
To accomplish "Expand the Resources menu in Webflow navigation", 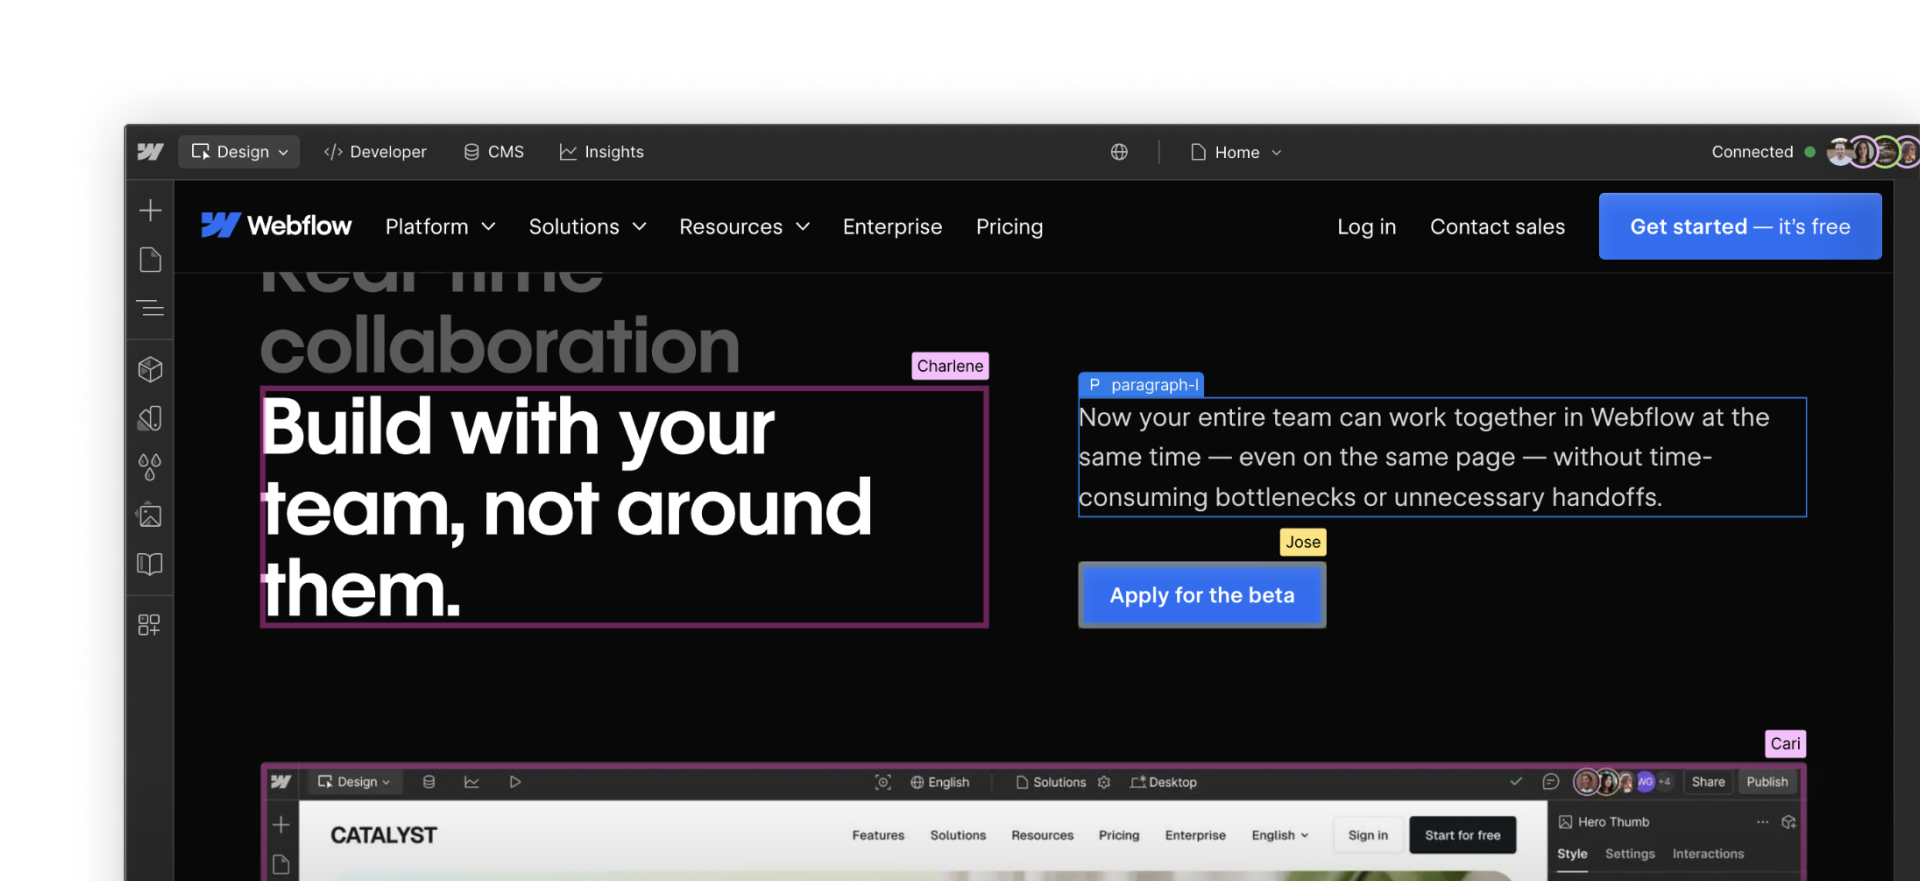I will (745, 227).
